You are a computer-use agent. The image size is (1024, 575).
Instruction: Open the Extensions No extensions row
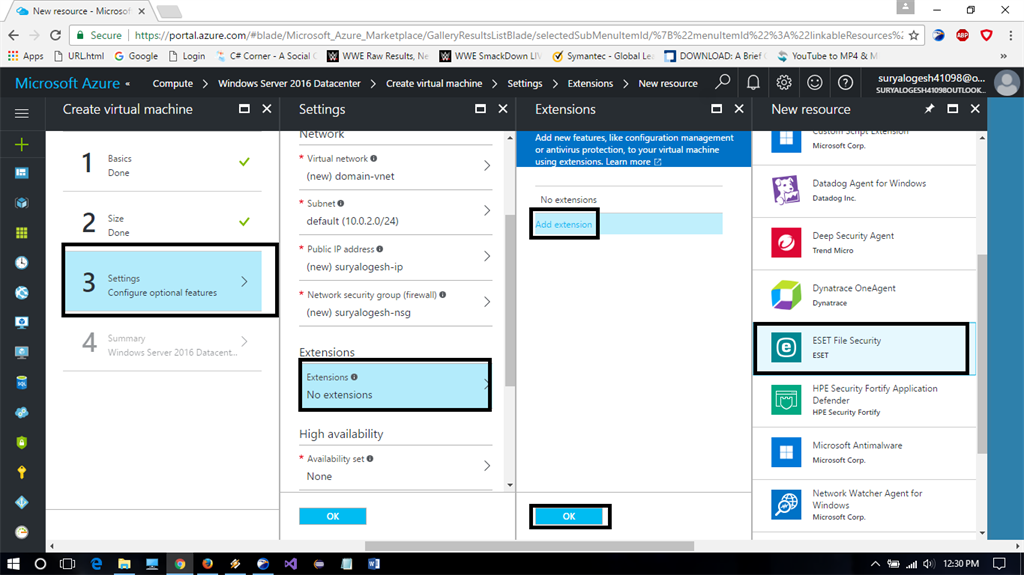pos(395,386)
